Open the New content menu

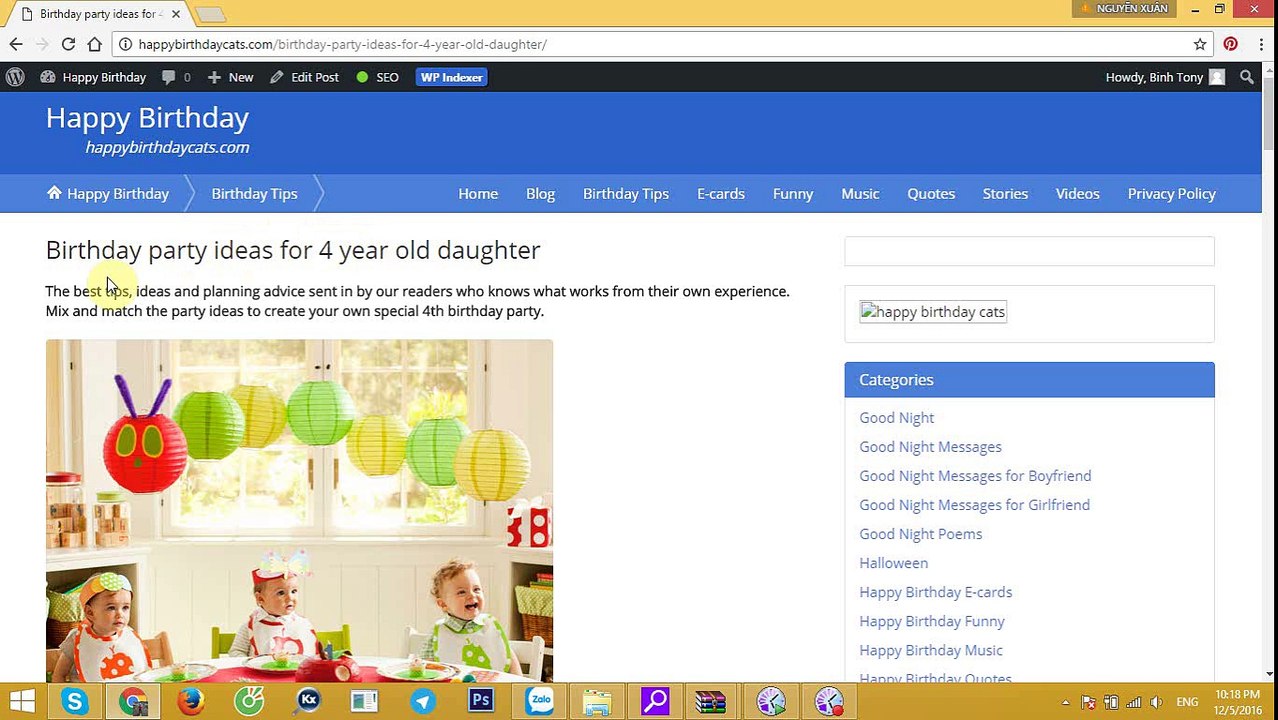point(230,77)
